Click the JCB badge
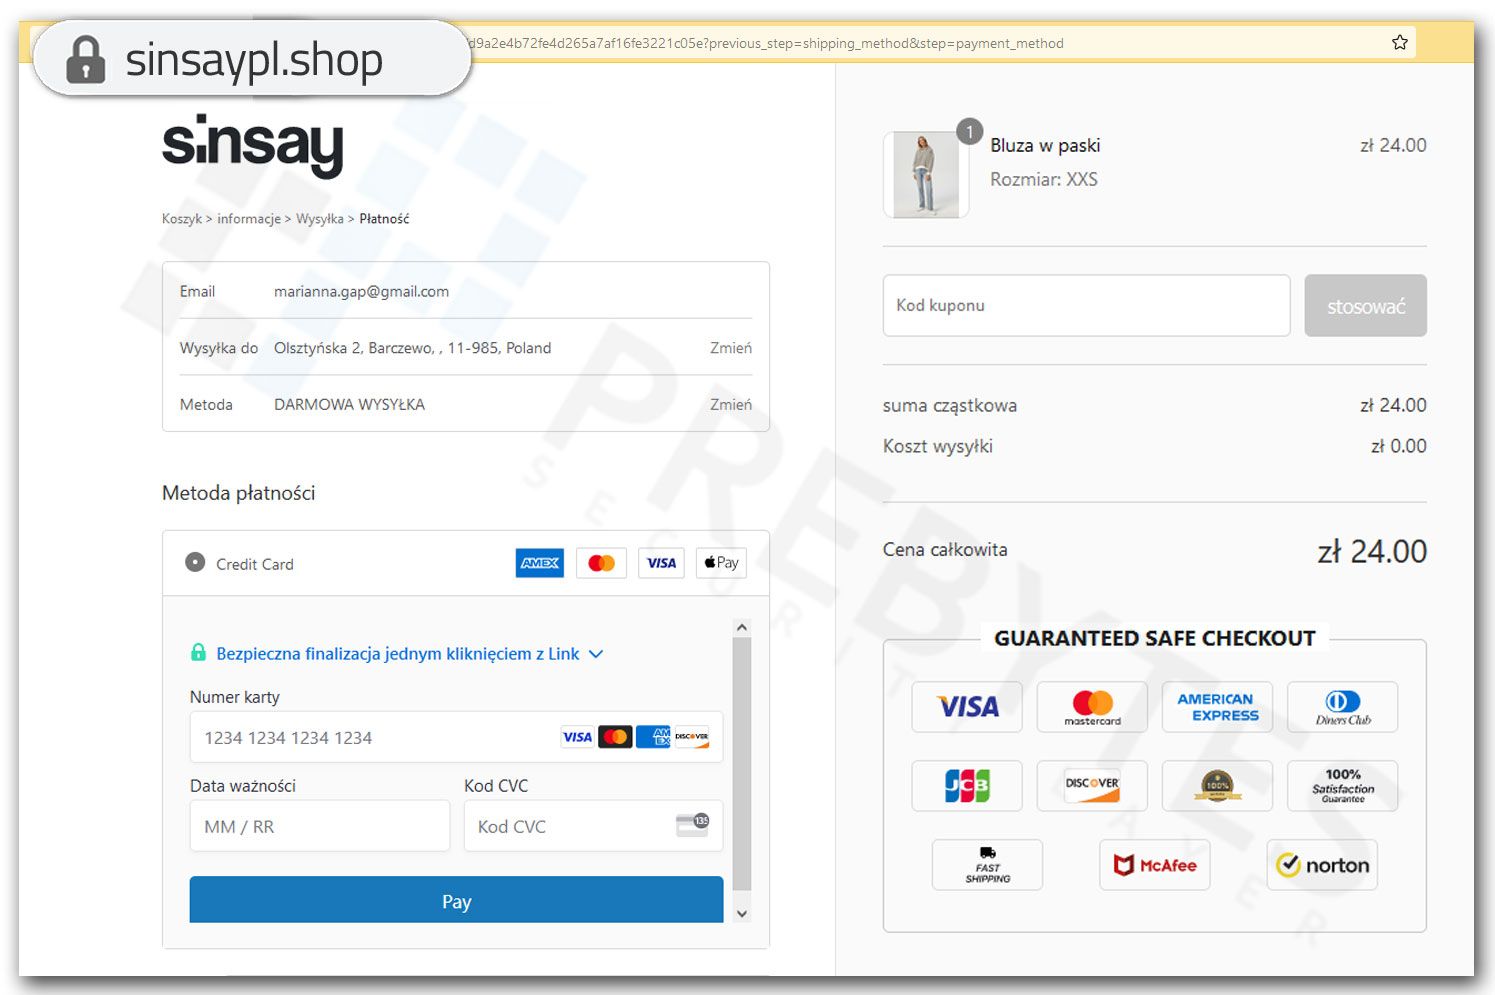 point(967,785)
